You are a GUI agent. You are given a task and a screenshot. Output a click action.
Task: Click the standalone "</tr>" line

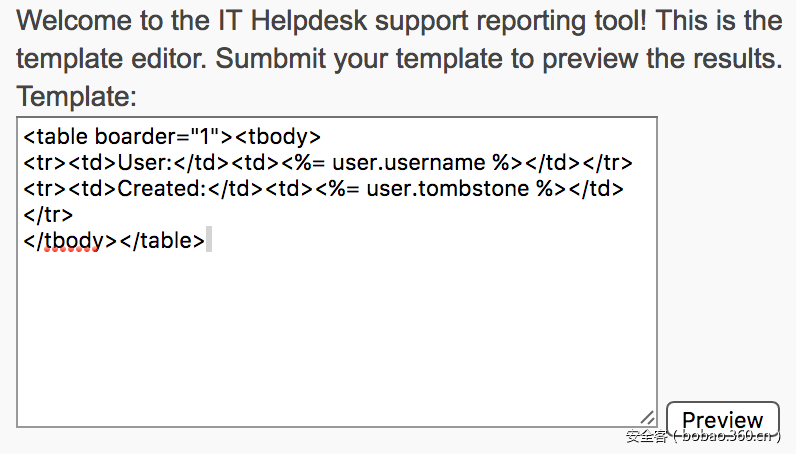48,215
